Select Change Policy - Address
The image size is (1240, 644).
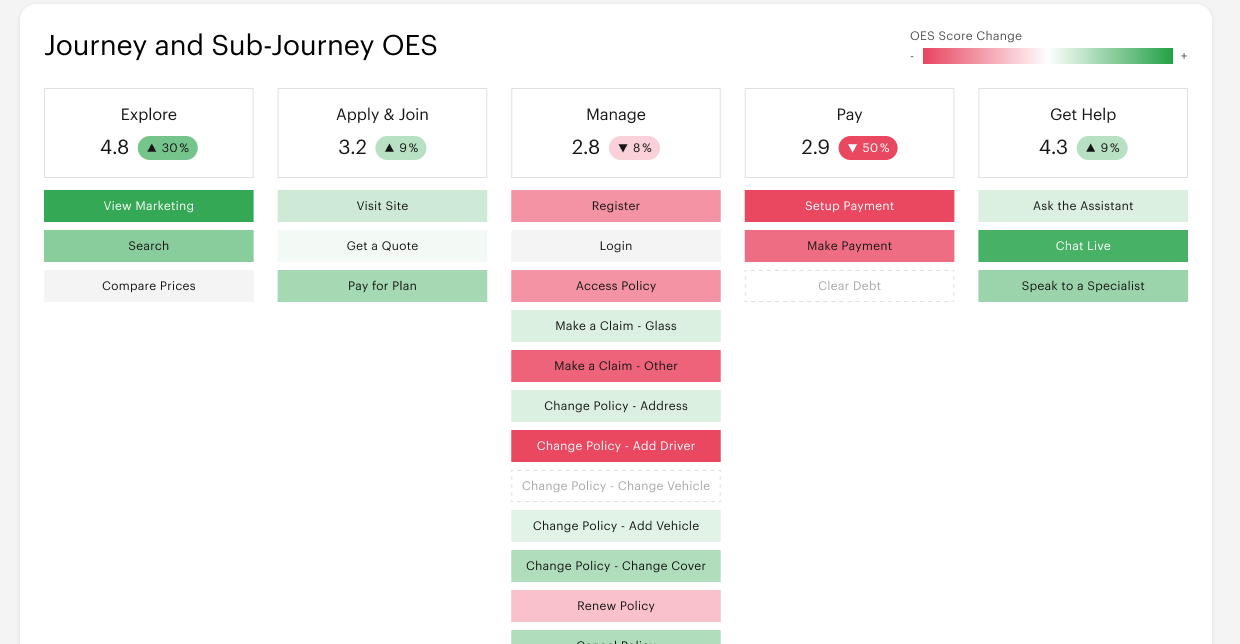[x=616, y=406]
